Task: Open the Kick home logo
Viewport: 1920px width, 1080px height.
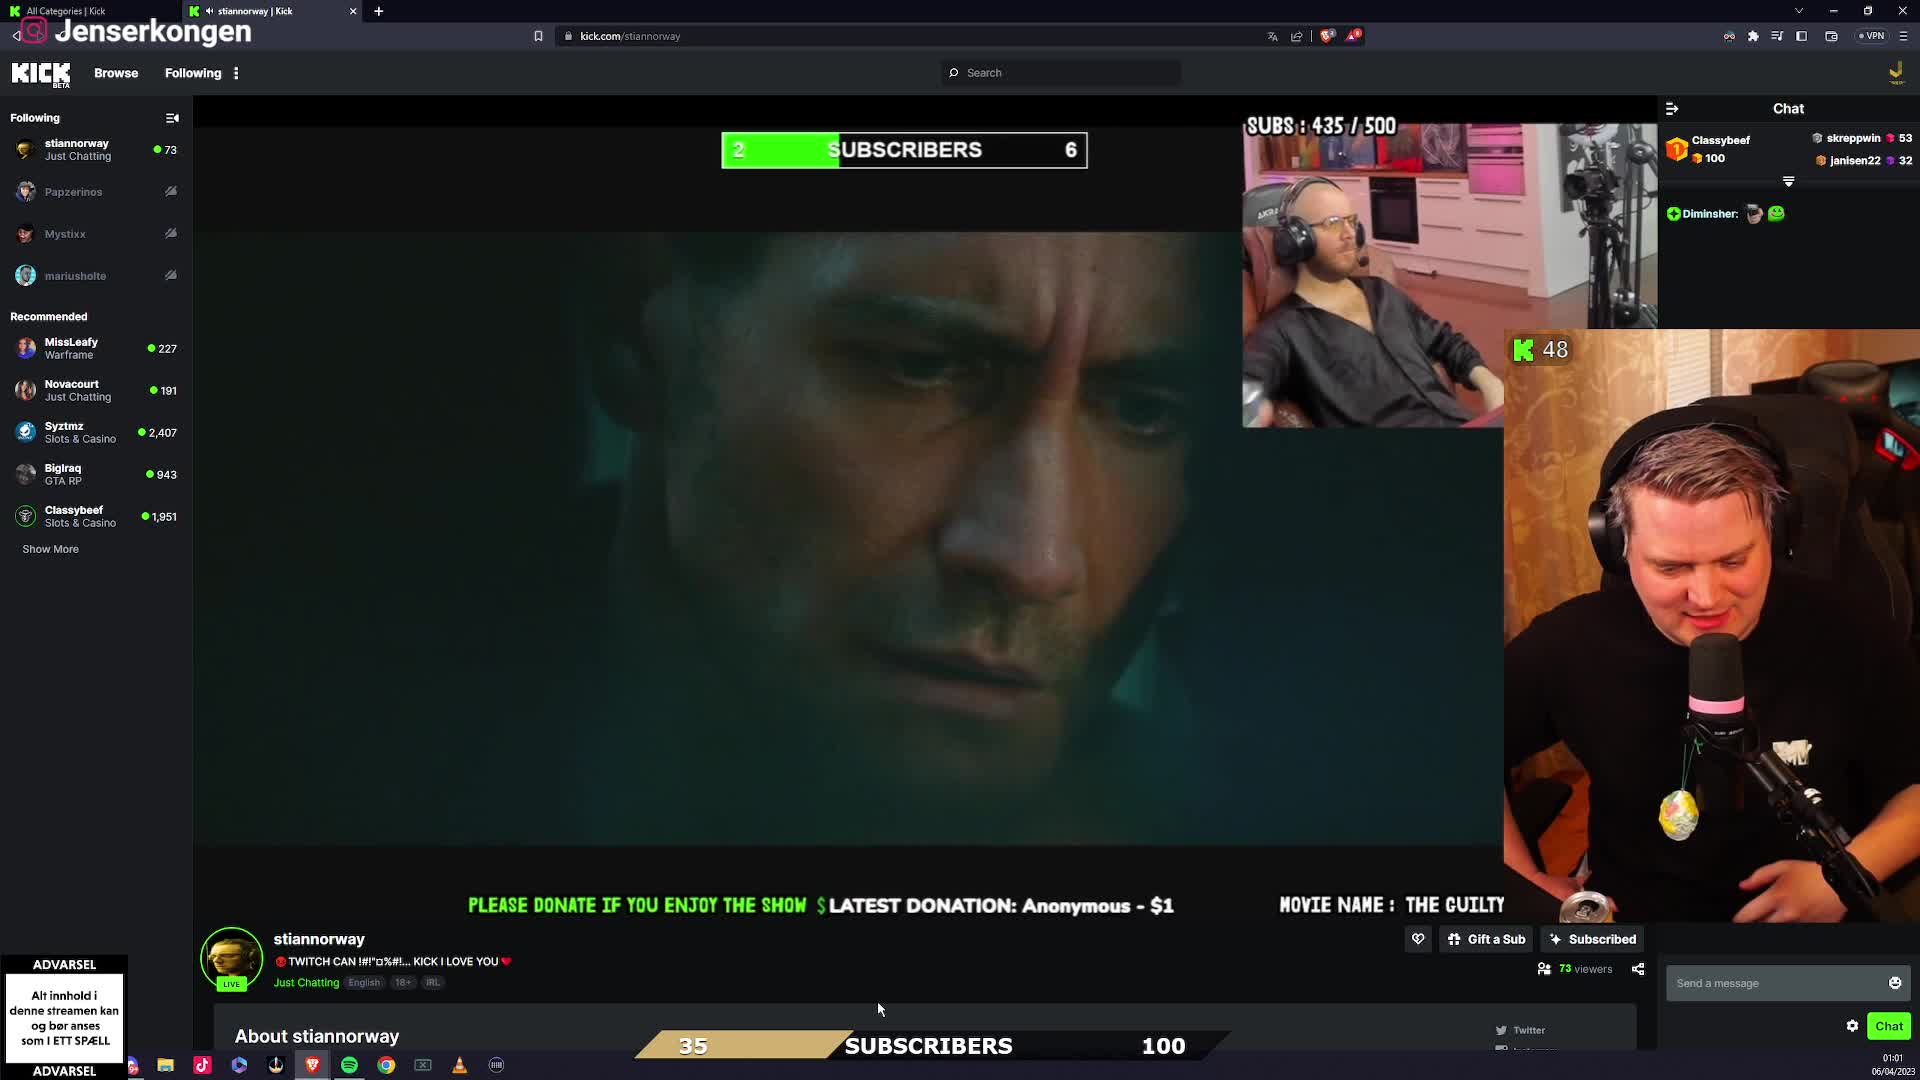Action: (41, 74)
